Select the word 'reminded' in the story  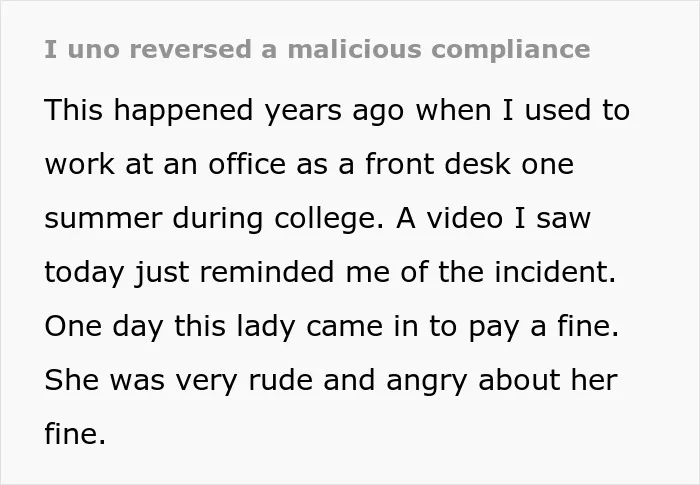pos(267,272)
